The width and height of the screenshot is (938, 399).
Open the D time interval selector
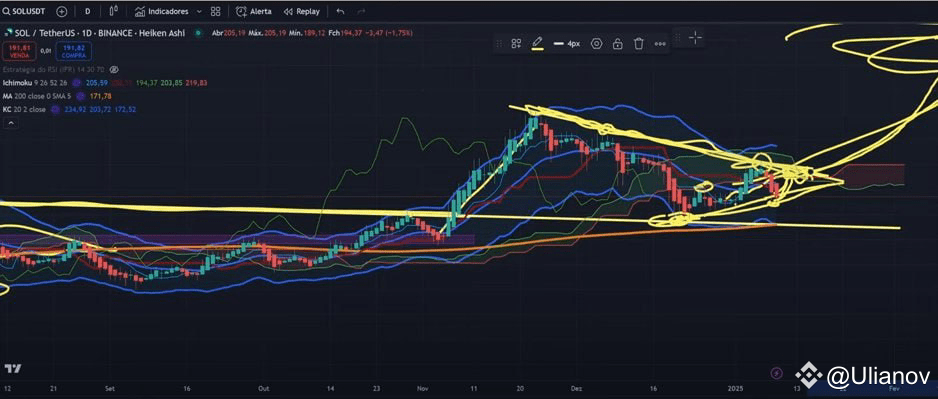88,11
